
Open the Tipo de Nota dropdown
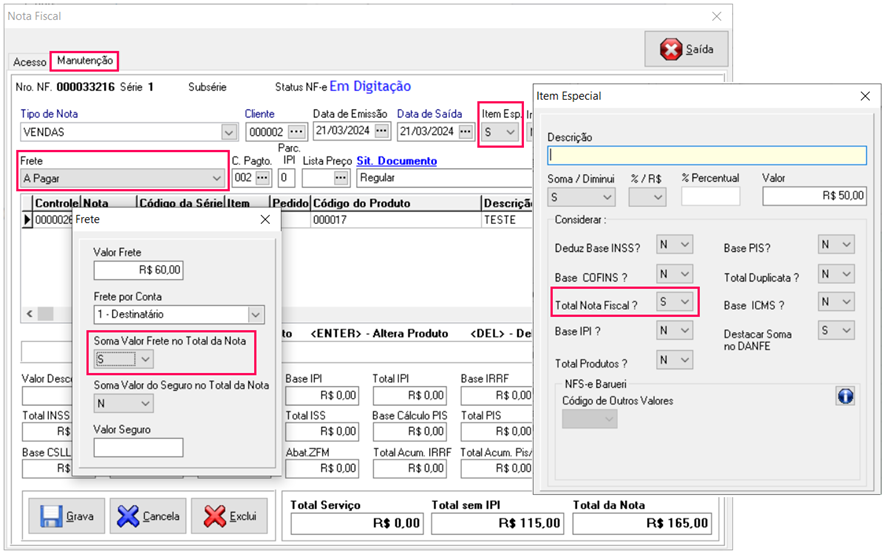[229, 132]
